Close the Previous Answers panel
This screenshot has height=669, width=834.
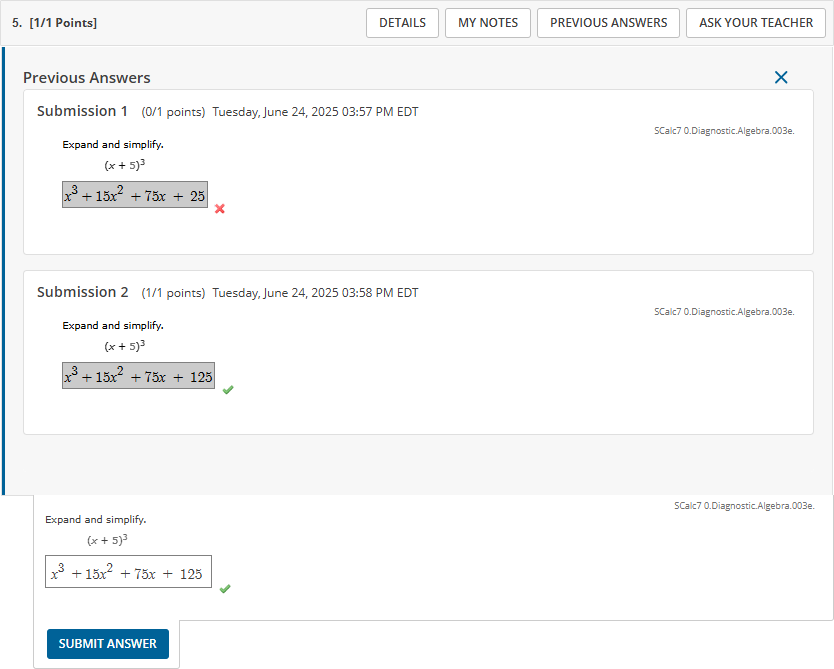[781, 77]
